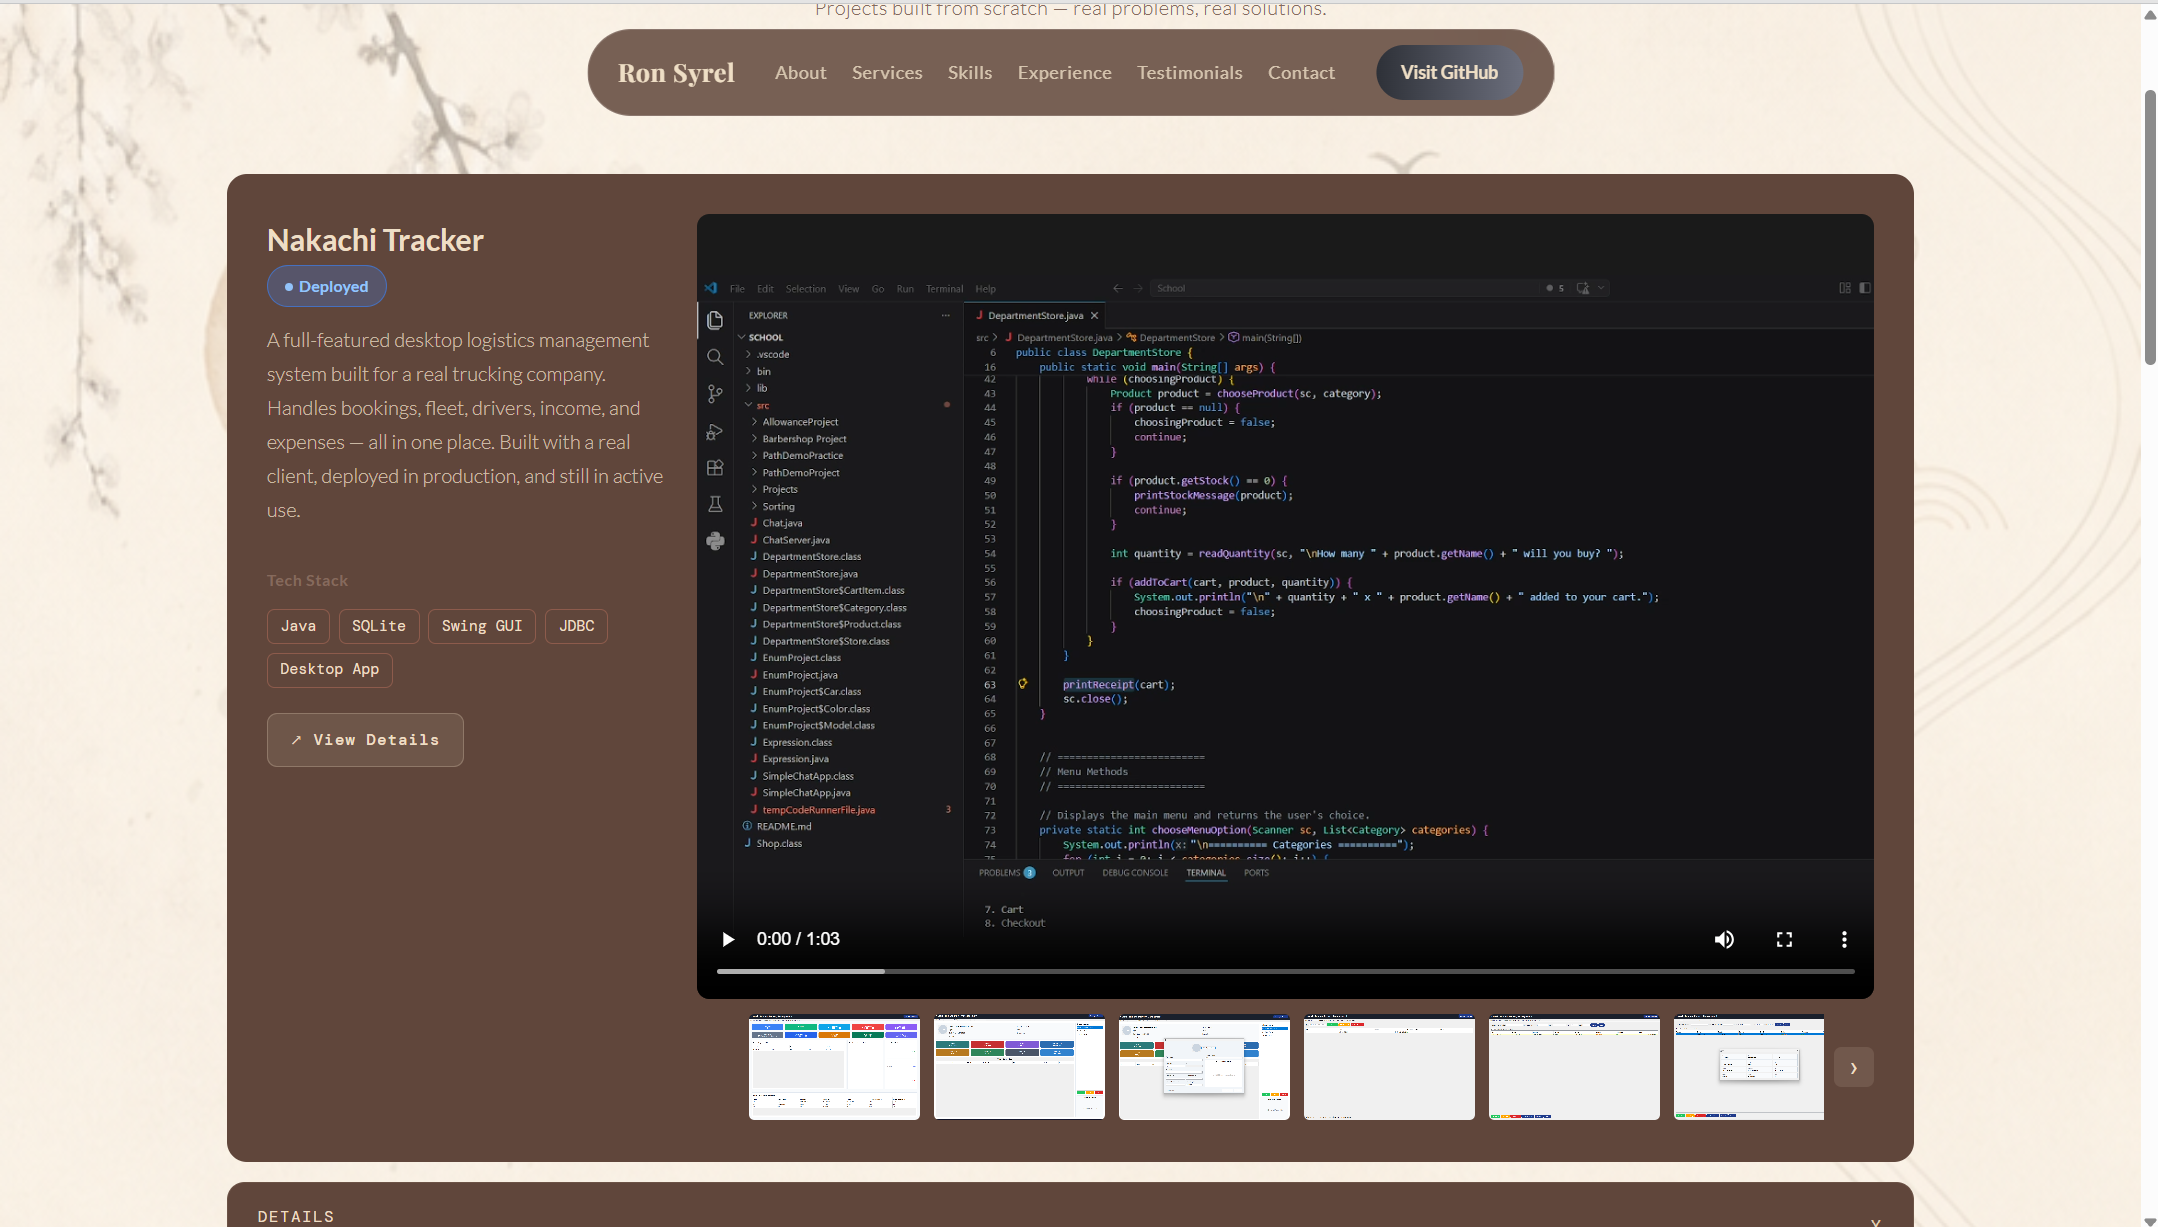2158x1227 pixels.
Task: Select the first screenshot thumbnail
Action: tap(834, 1067)
